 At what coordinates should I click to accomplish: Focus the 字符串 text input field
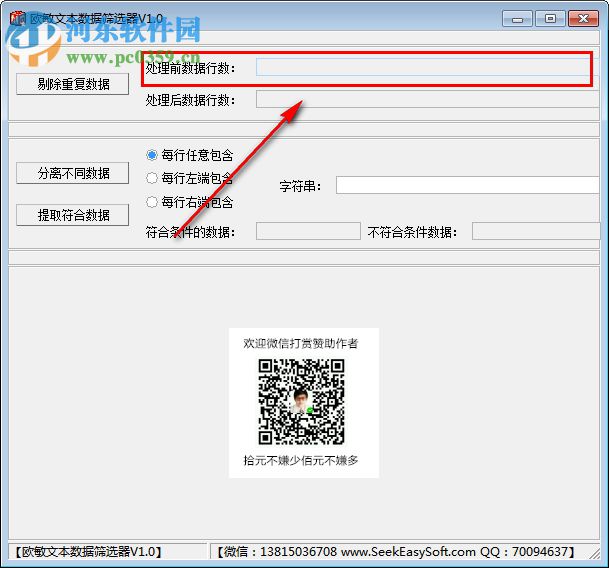(468, 185)
